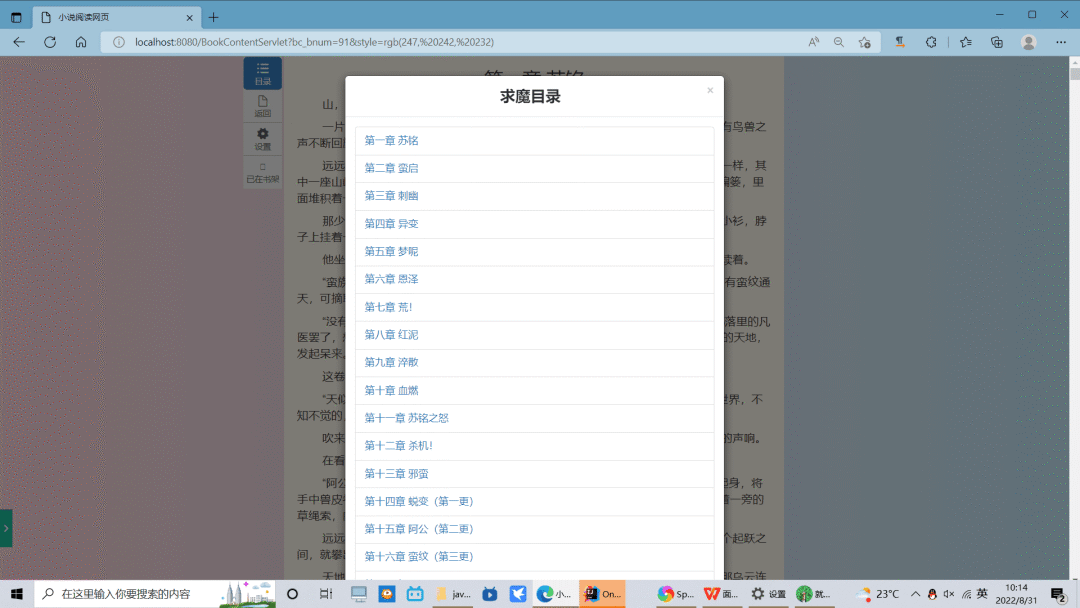Refresh the current page

coord(50,42)
